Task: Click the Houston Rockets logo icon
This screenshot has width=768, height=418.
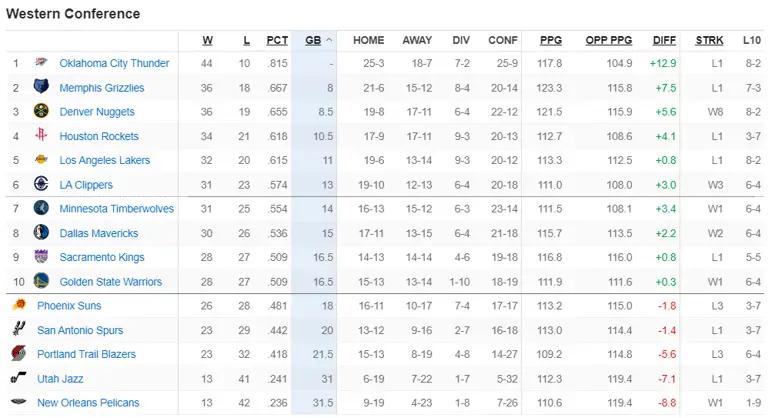Action: point(41,135)
